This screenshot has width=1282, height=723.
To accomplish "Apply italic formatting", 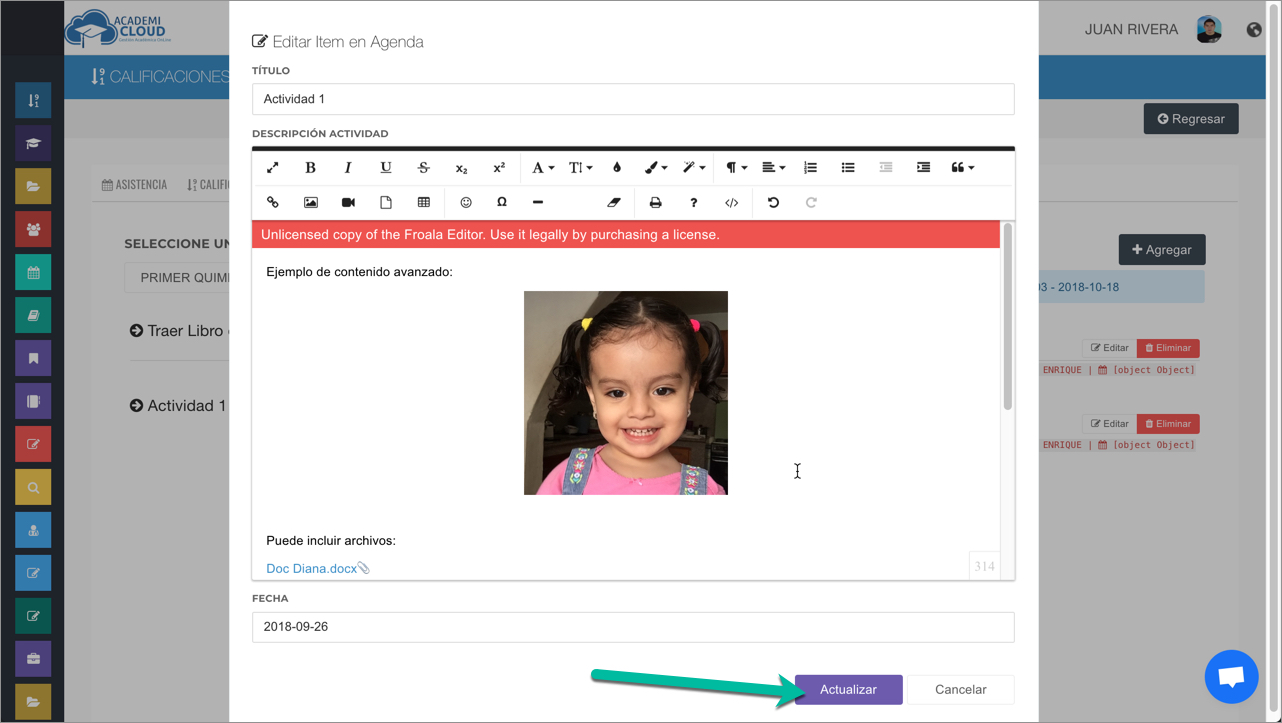I will pos(348,168).
